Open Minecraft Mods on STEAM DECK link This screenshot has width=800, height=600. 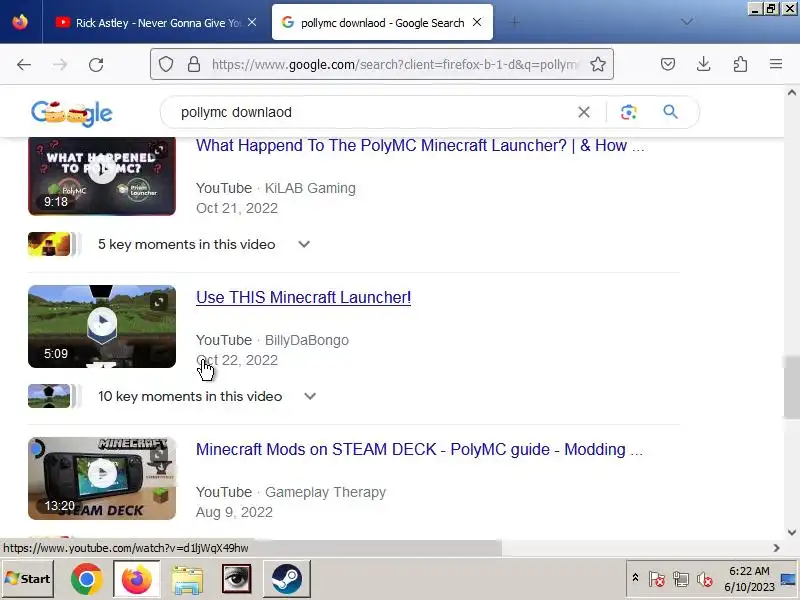coord(419,449)
